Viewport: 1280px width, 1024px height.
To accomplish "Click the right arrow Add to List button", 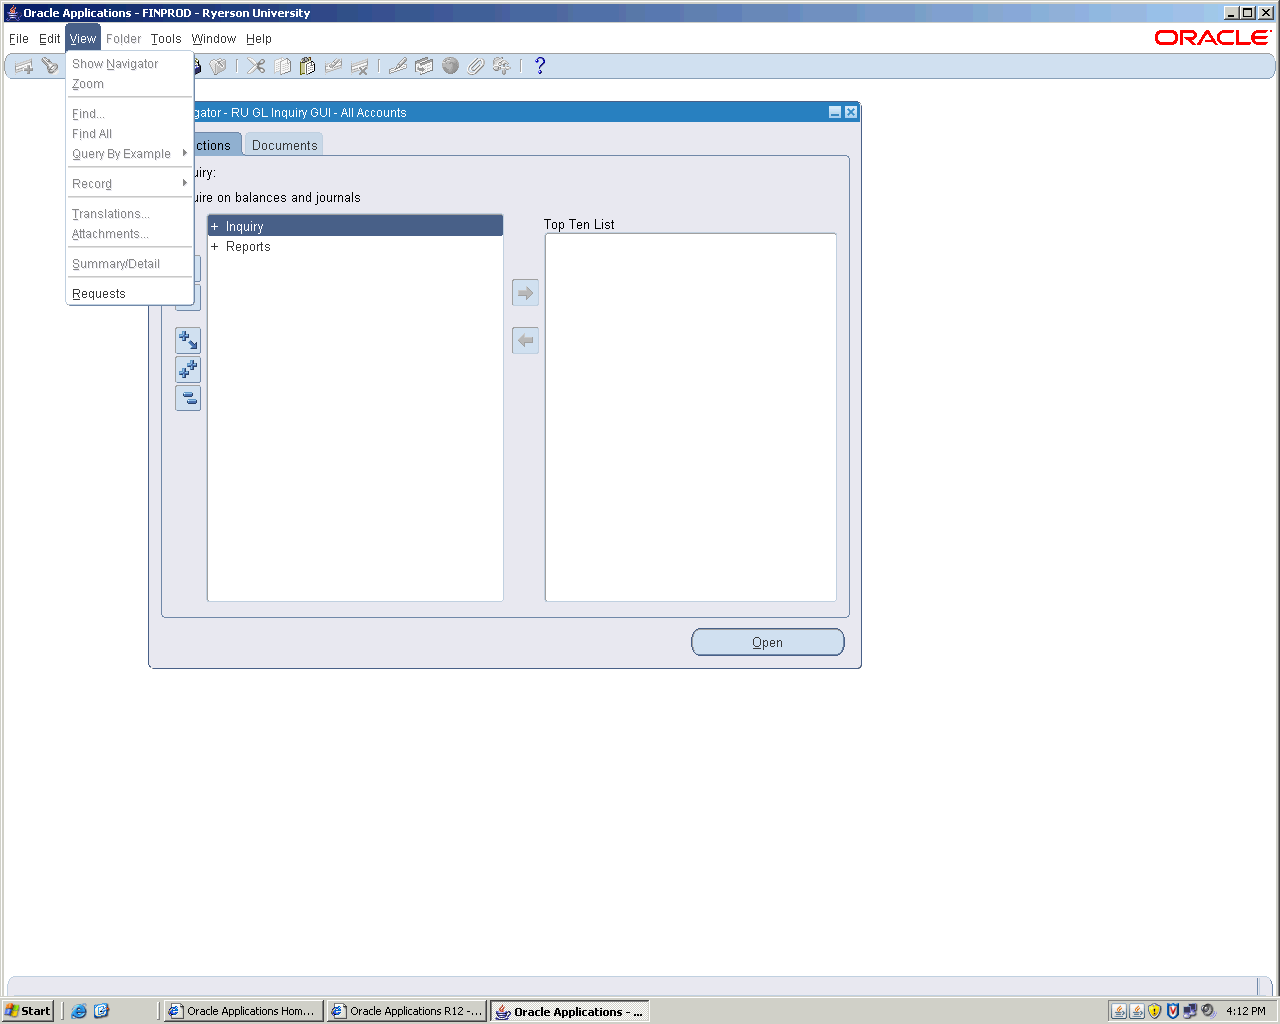I will [x=525, y=293].
